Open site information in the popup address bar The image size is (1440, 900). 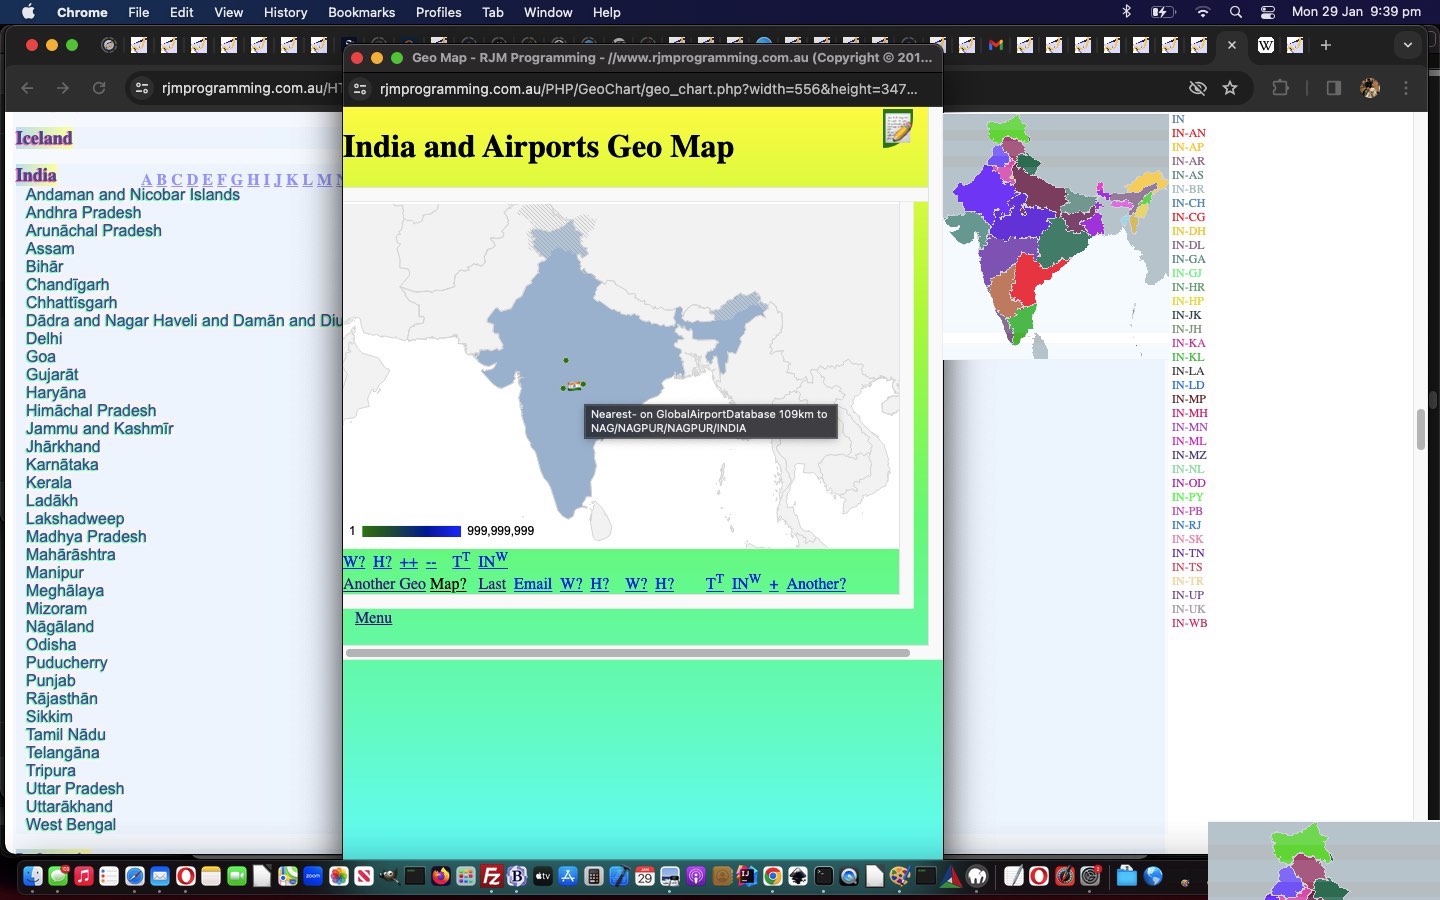[x=360, y=89]
